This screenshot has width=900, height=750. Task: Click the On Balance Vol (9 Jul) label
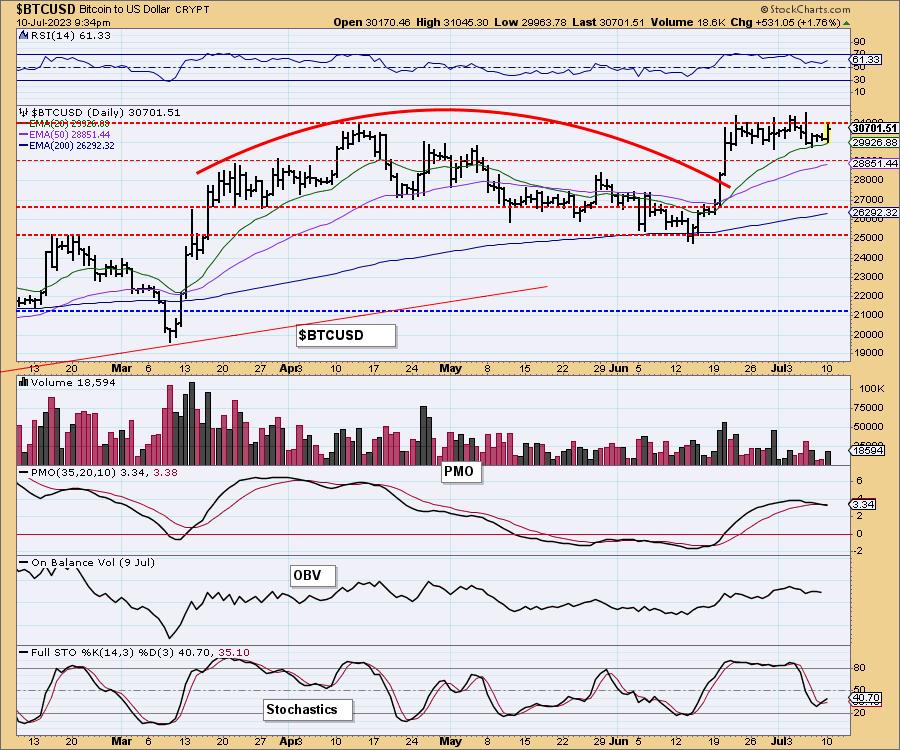(x=93, y=562)
